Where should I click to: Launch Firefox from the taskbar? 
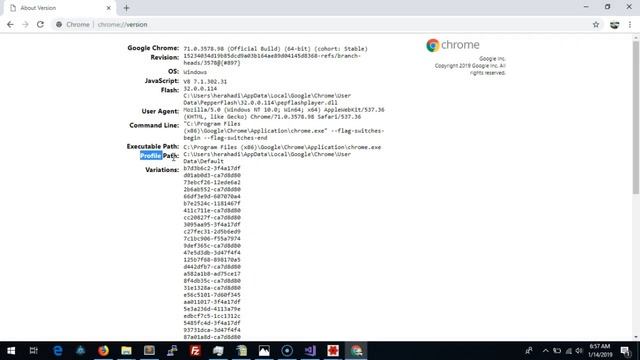(x=103, y=351)
